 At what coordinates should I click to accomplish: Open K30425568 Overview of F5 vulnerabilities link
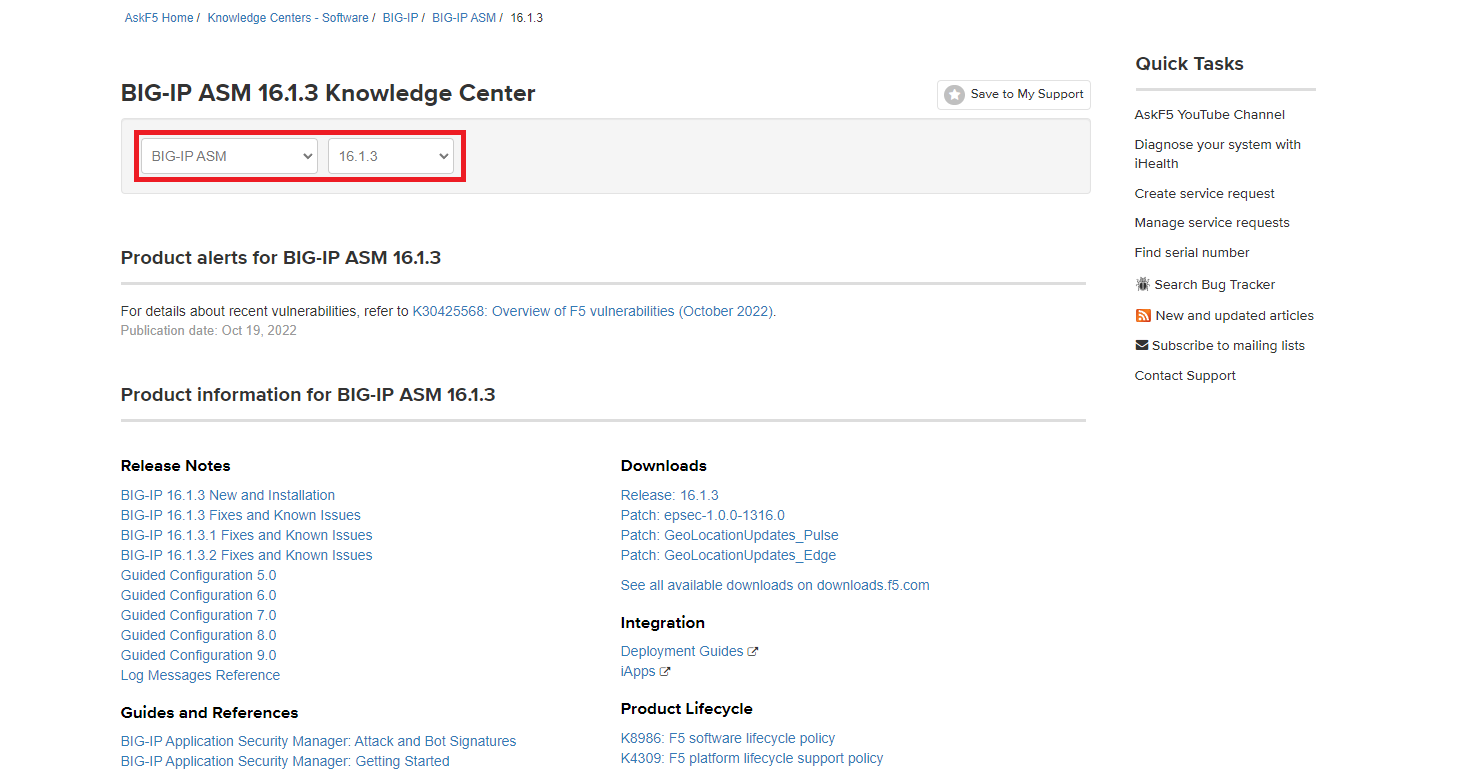pos(592,311)
